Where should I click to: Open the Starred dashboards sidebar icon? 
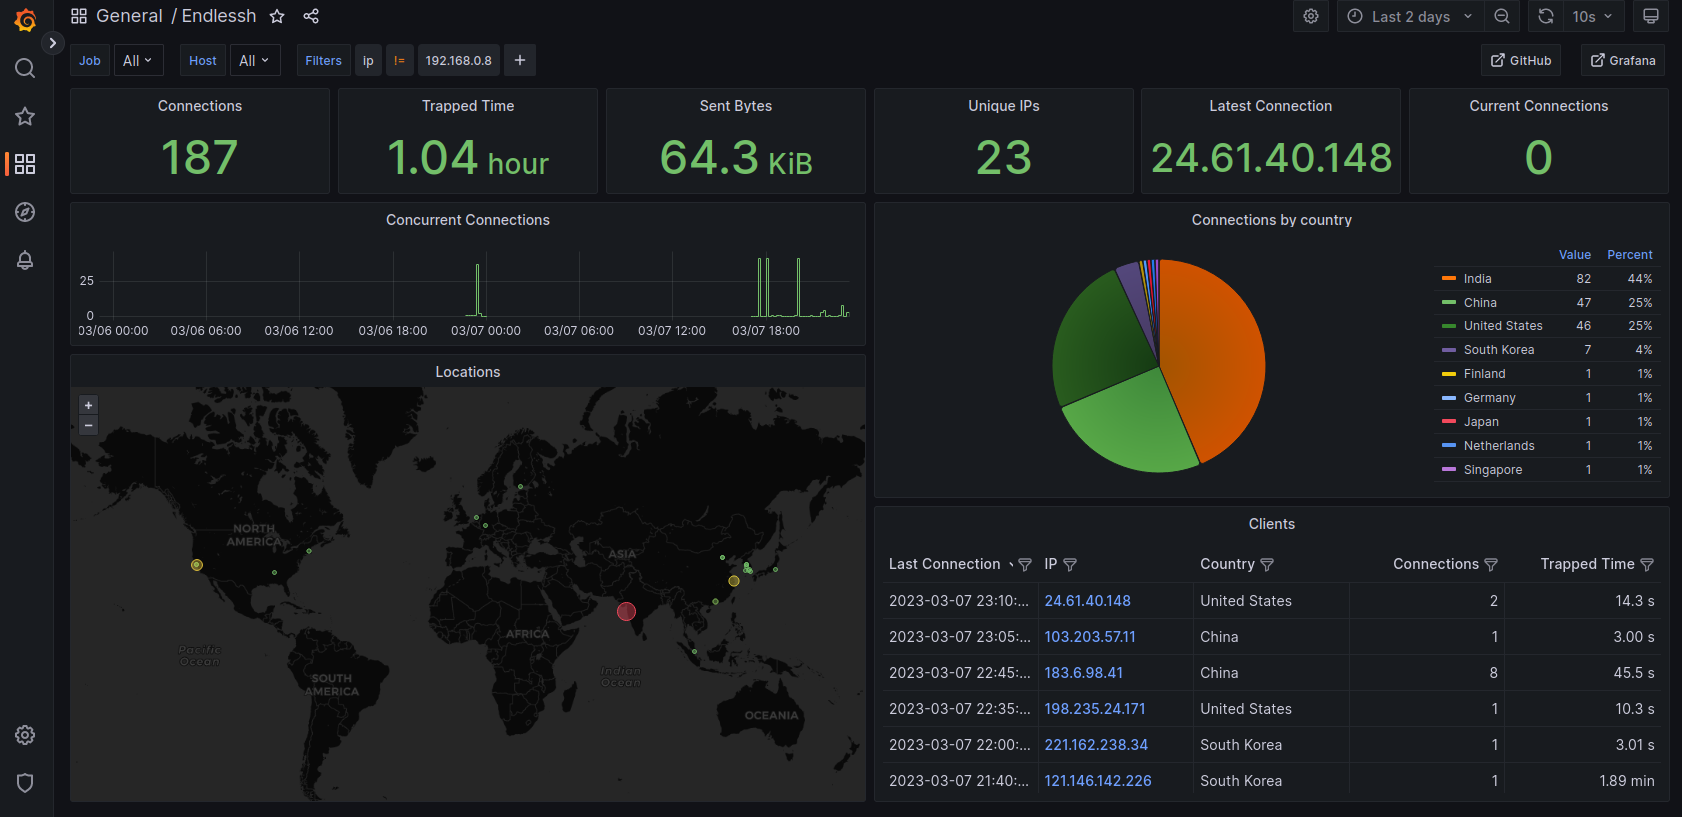(25, 116)
